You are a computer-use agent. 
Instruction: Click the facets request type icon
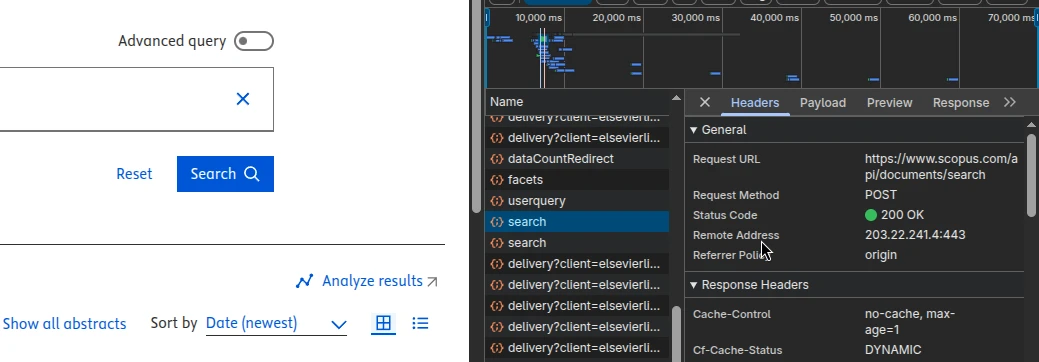pos(496,180)
